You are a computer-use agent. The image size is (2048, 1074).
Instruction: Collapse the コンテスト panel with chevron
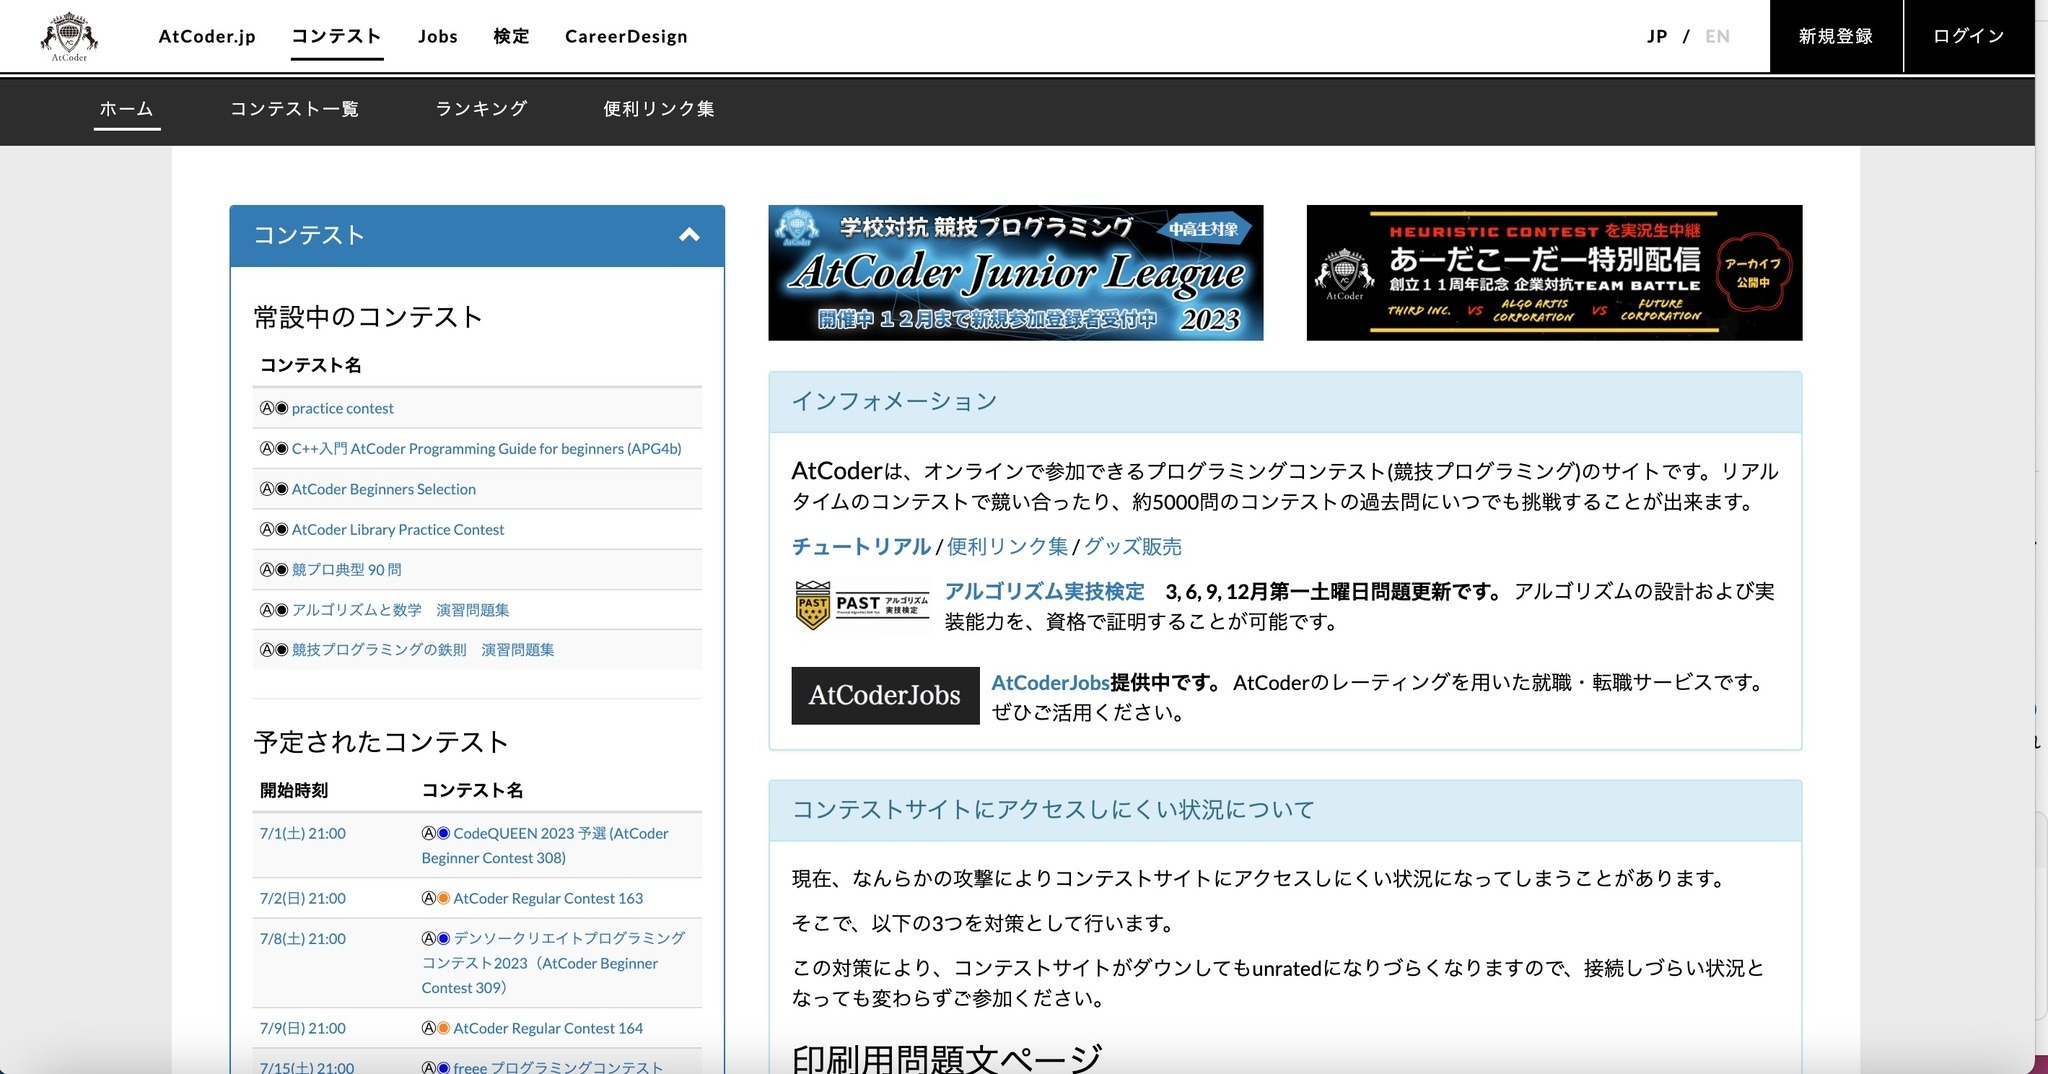[689, 236]
